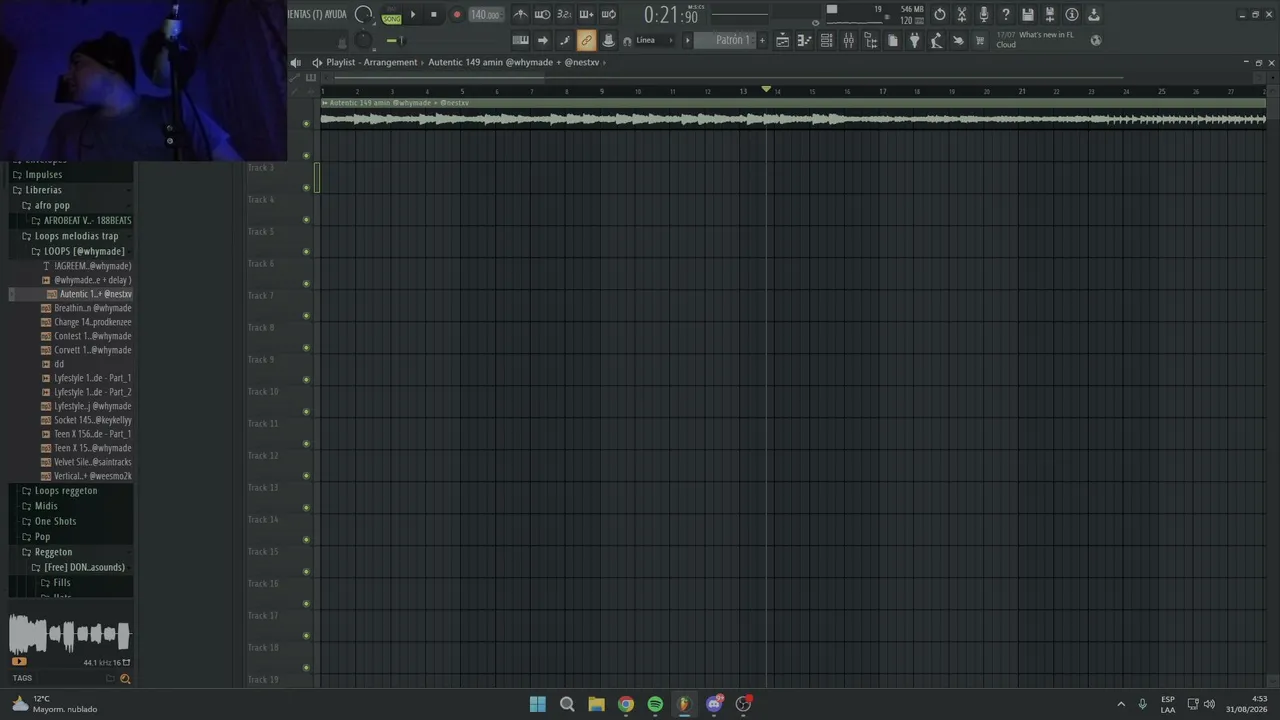Click the Autentic 149 amin clip breadcrumb
Screen dimensions: 1280x720
tap(514, 62)
